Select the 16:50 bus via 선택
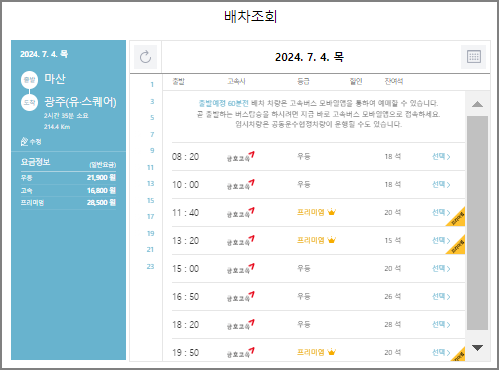 point(441,296)
